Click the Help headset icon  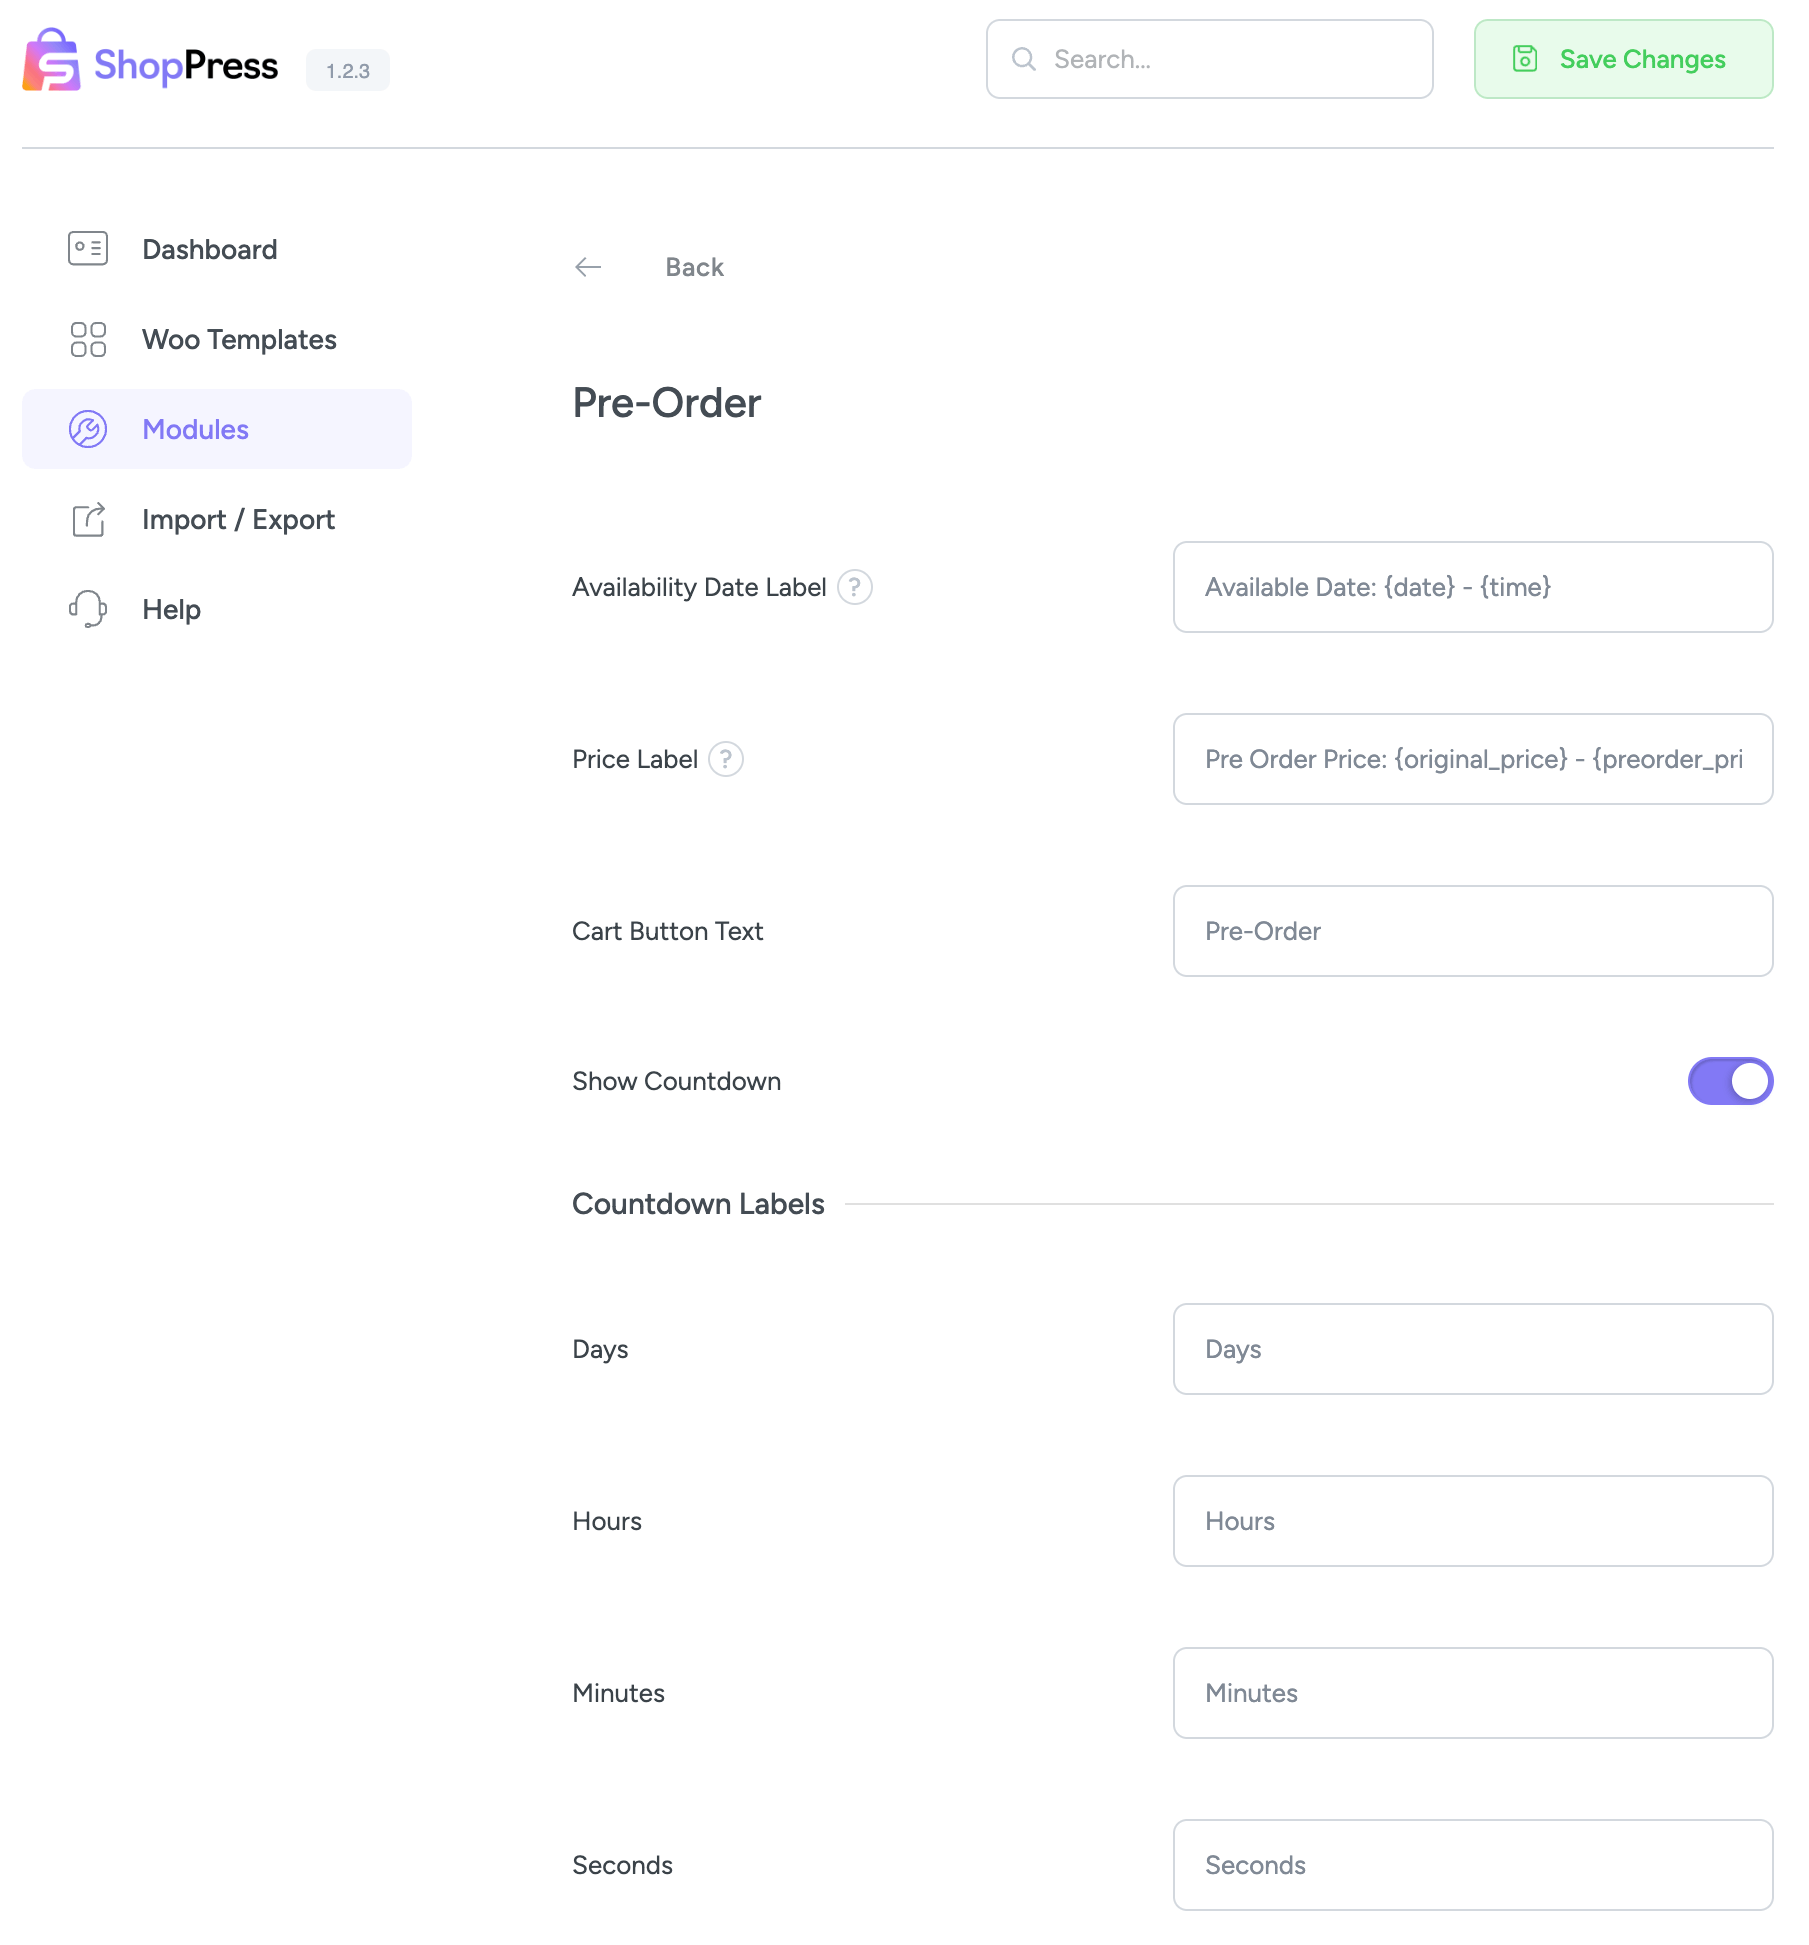[x=88, y=608]
